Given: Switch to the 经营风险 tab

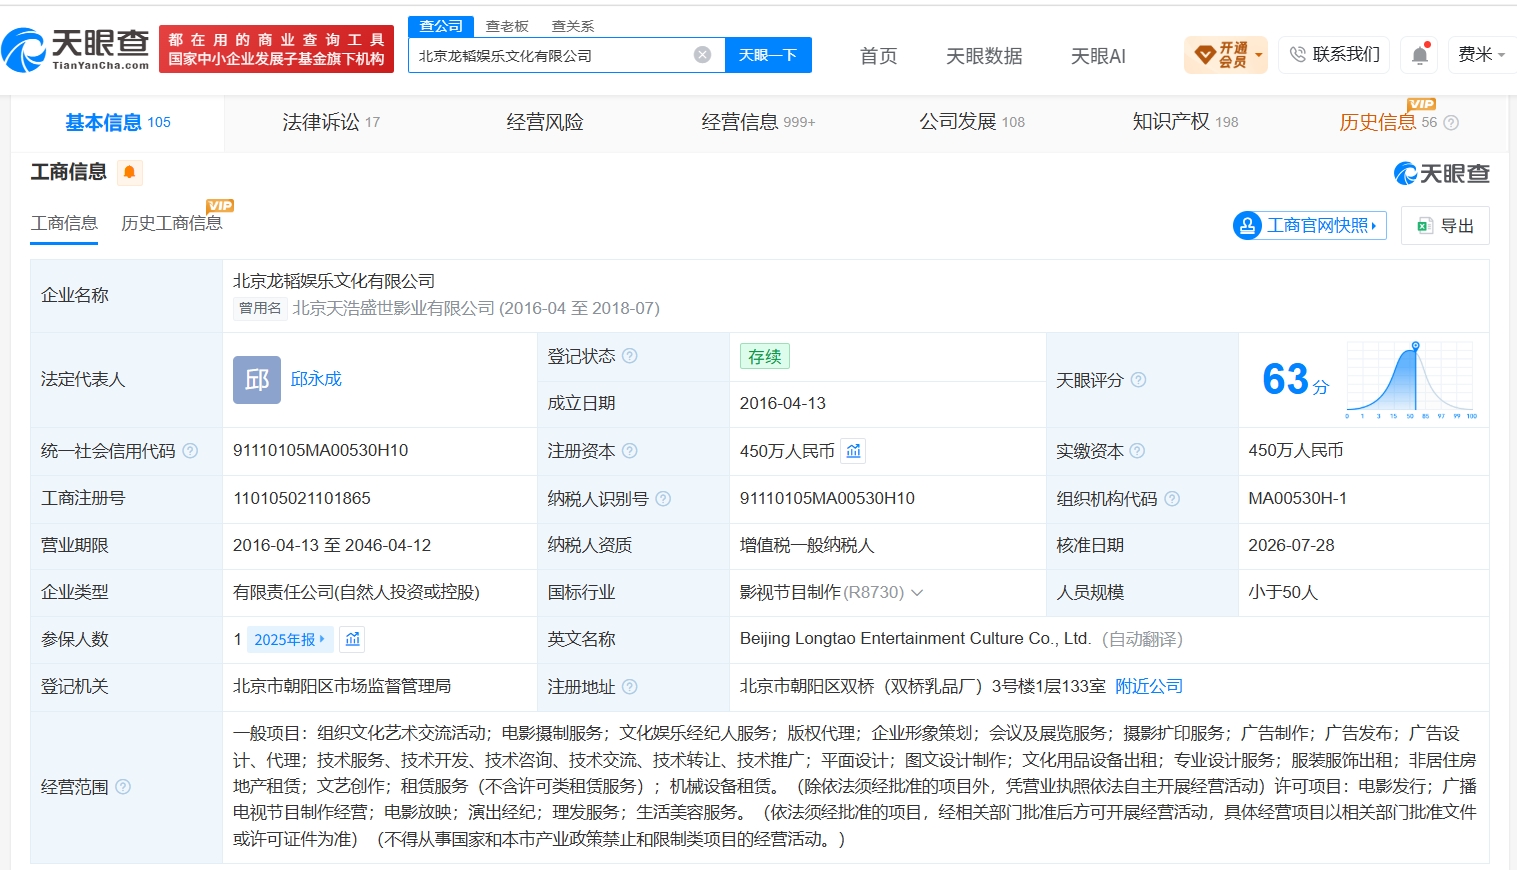Looking at the screenshot, I should tap(545, 123).
